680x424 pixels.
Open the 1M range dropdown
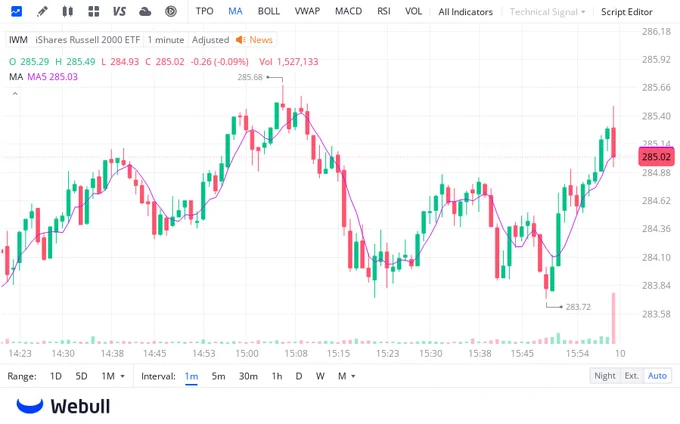point(113,376)
